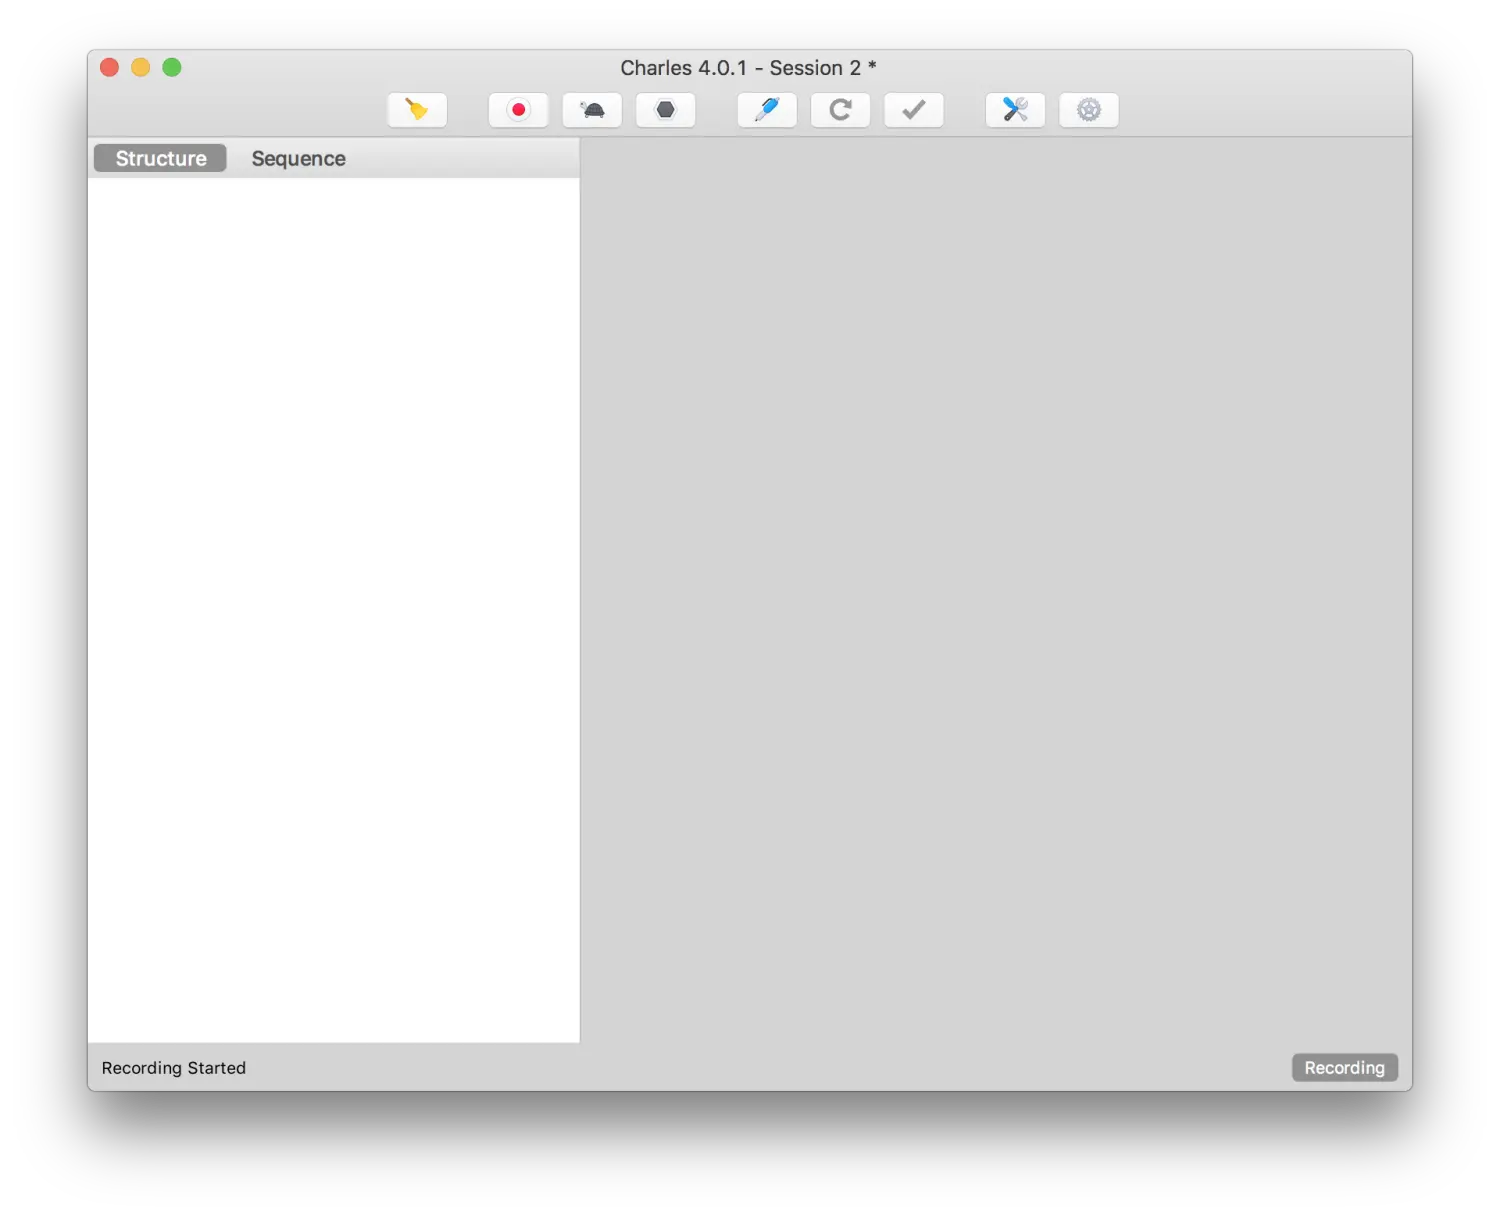Viewport: 1500px width, 1216px height.
Task: Switch to the Sequence tab
Action: coord(298,158)
